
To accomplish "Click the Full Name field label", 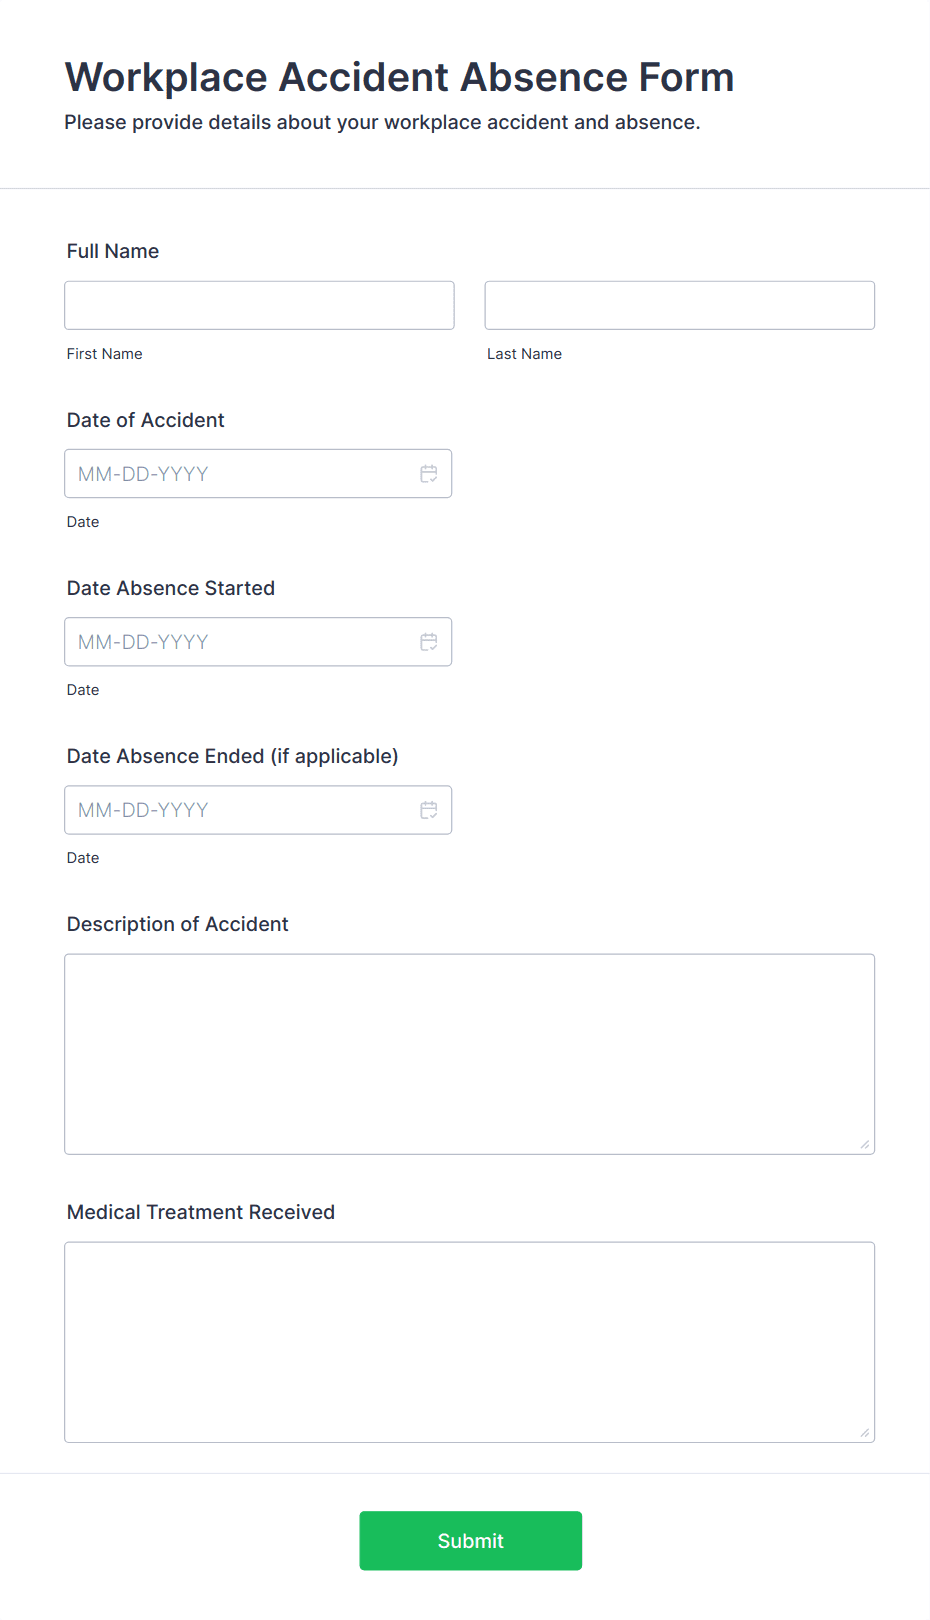I will click(x=113, y=251).
